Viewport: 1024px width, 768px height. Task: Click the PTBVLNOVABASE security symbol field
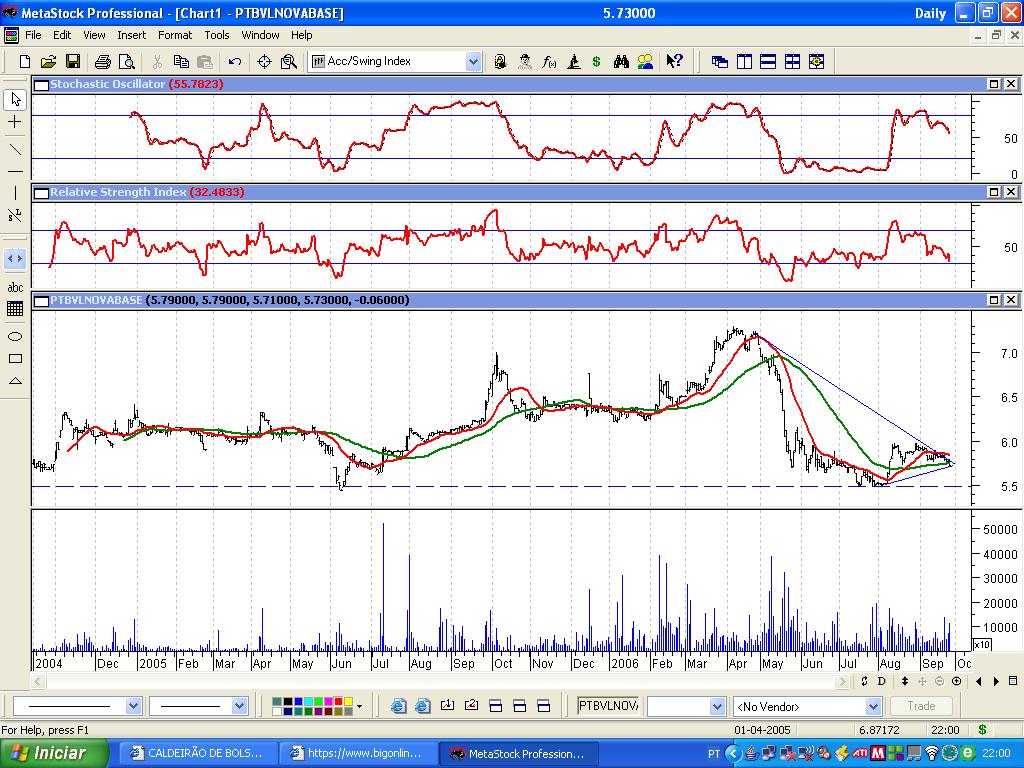(607, 706)
